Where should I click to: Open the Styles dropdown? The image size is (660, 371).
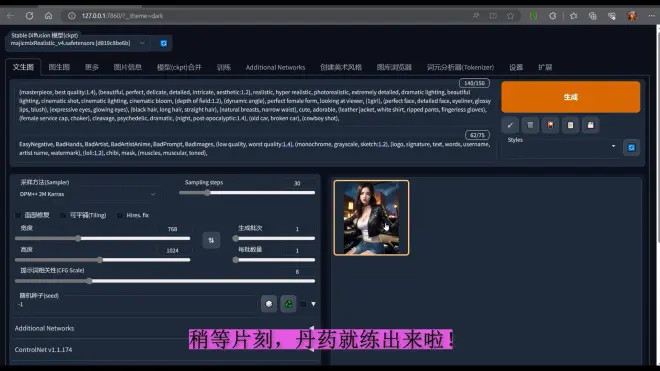562,146
